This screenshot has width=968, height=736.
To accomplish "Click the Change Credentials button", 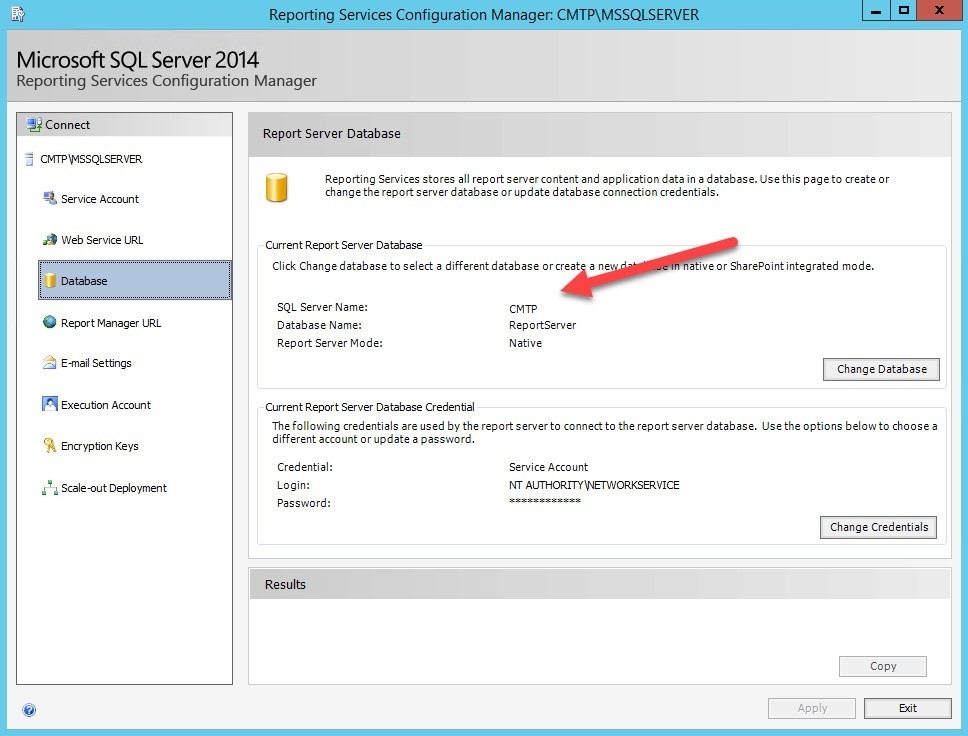I will pyautogui.click(x=878, y=527).
